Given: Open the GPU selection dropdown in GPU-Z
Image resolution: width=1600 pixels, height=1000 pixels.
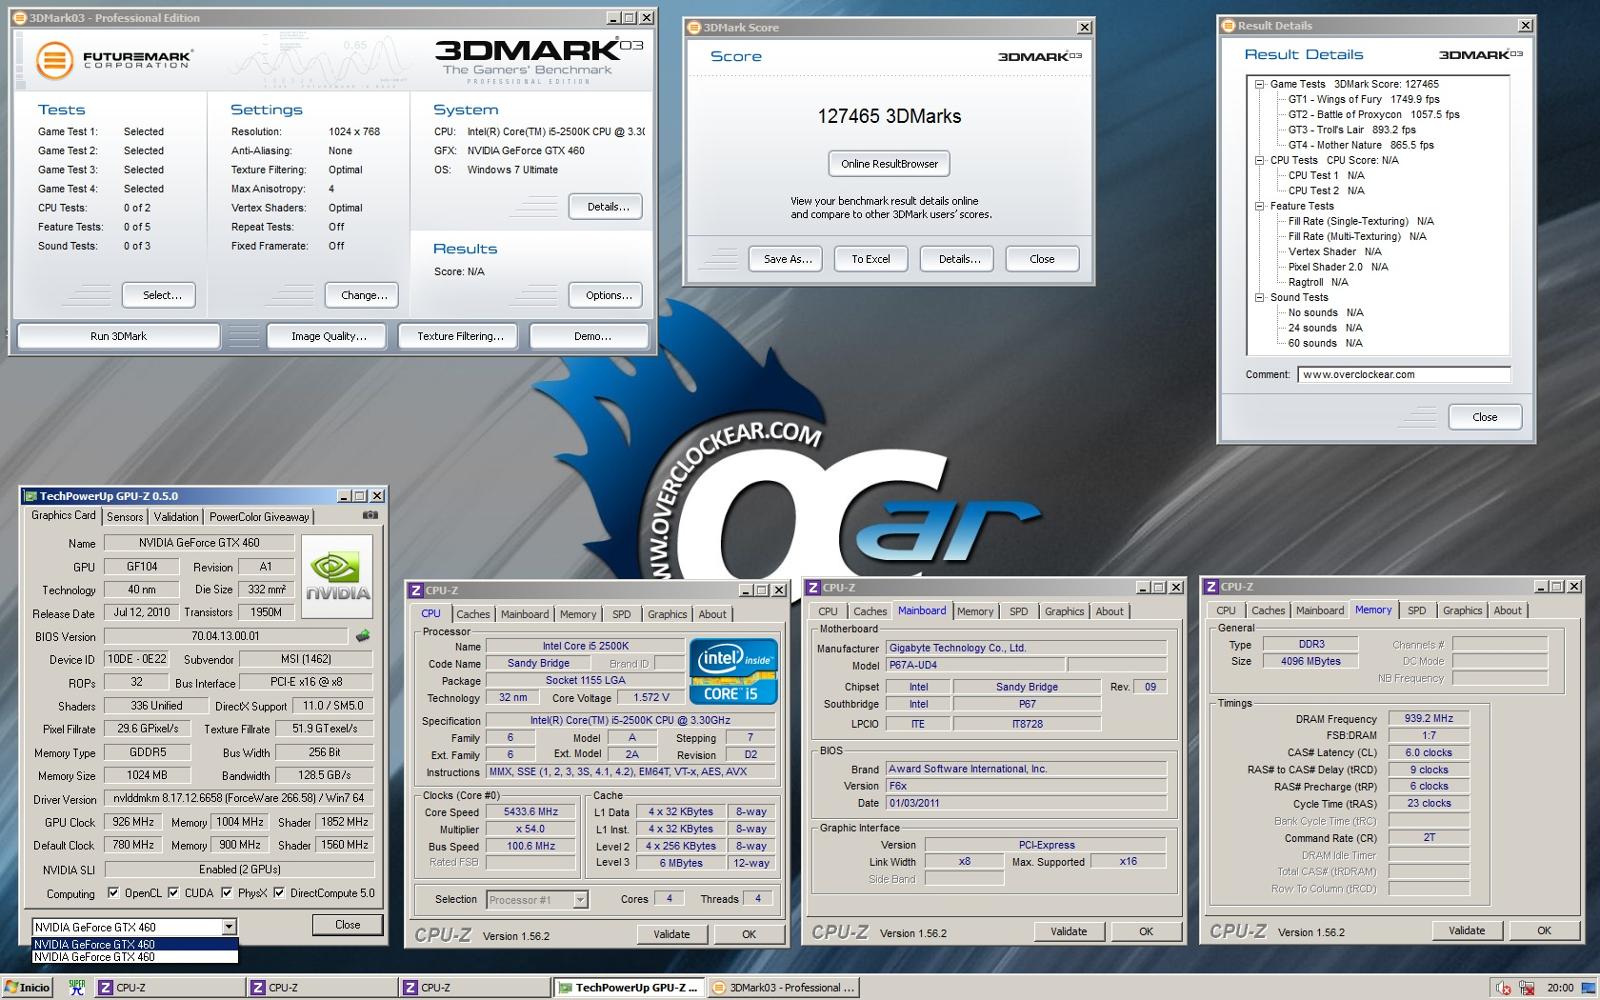Looking at the screenshot, I should click(x=229, y=927).
